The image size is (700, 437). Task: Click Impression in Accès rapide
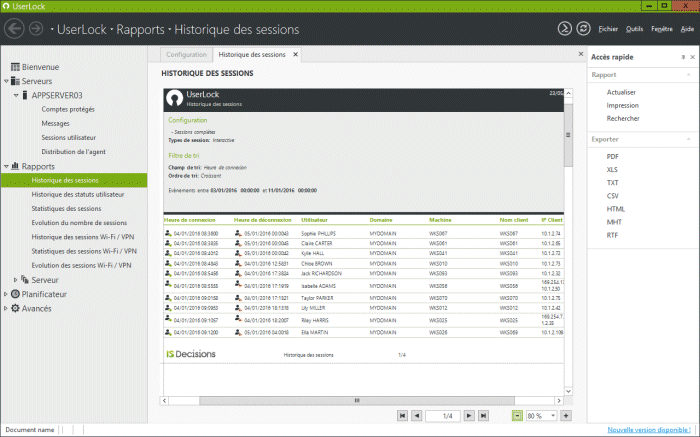pos(622,105)
